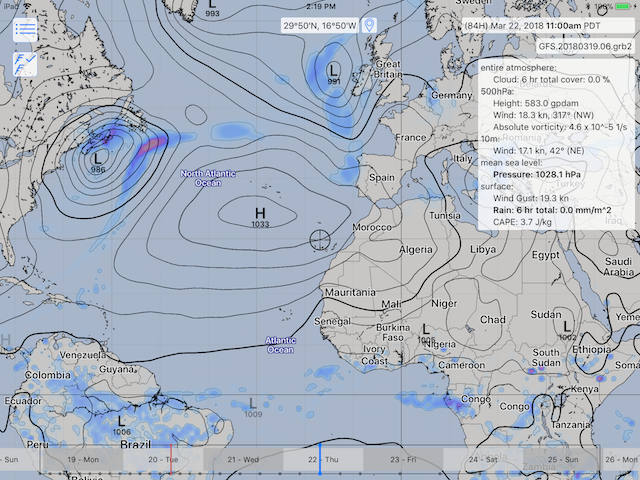The image size is (640, 480).
Task: Select 23 - Fri on the timeline
Action: [x=403, y=460]
